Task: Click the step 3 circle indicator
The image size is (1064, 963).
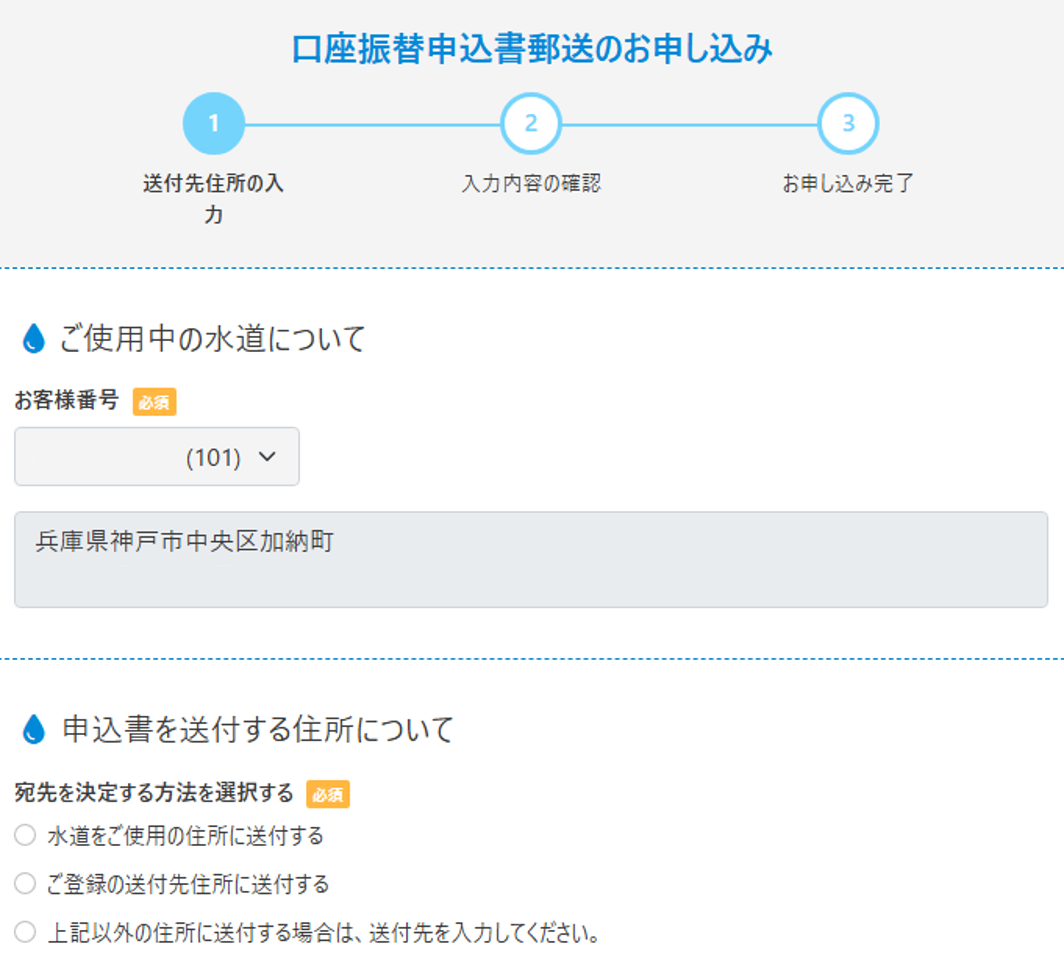Action: (x=848, y=124)
